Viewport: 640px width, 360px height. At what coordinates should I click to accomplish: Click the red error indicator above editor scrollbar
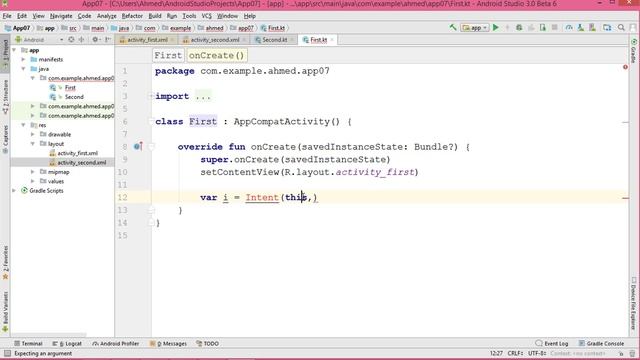(x=625, y=67)
